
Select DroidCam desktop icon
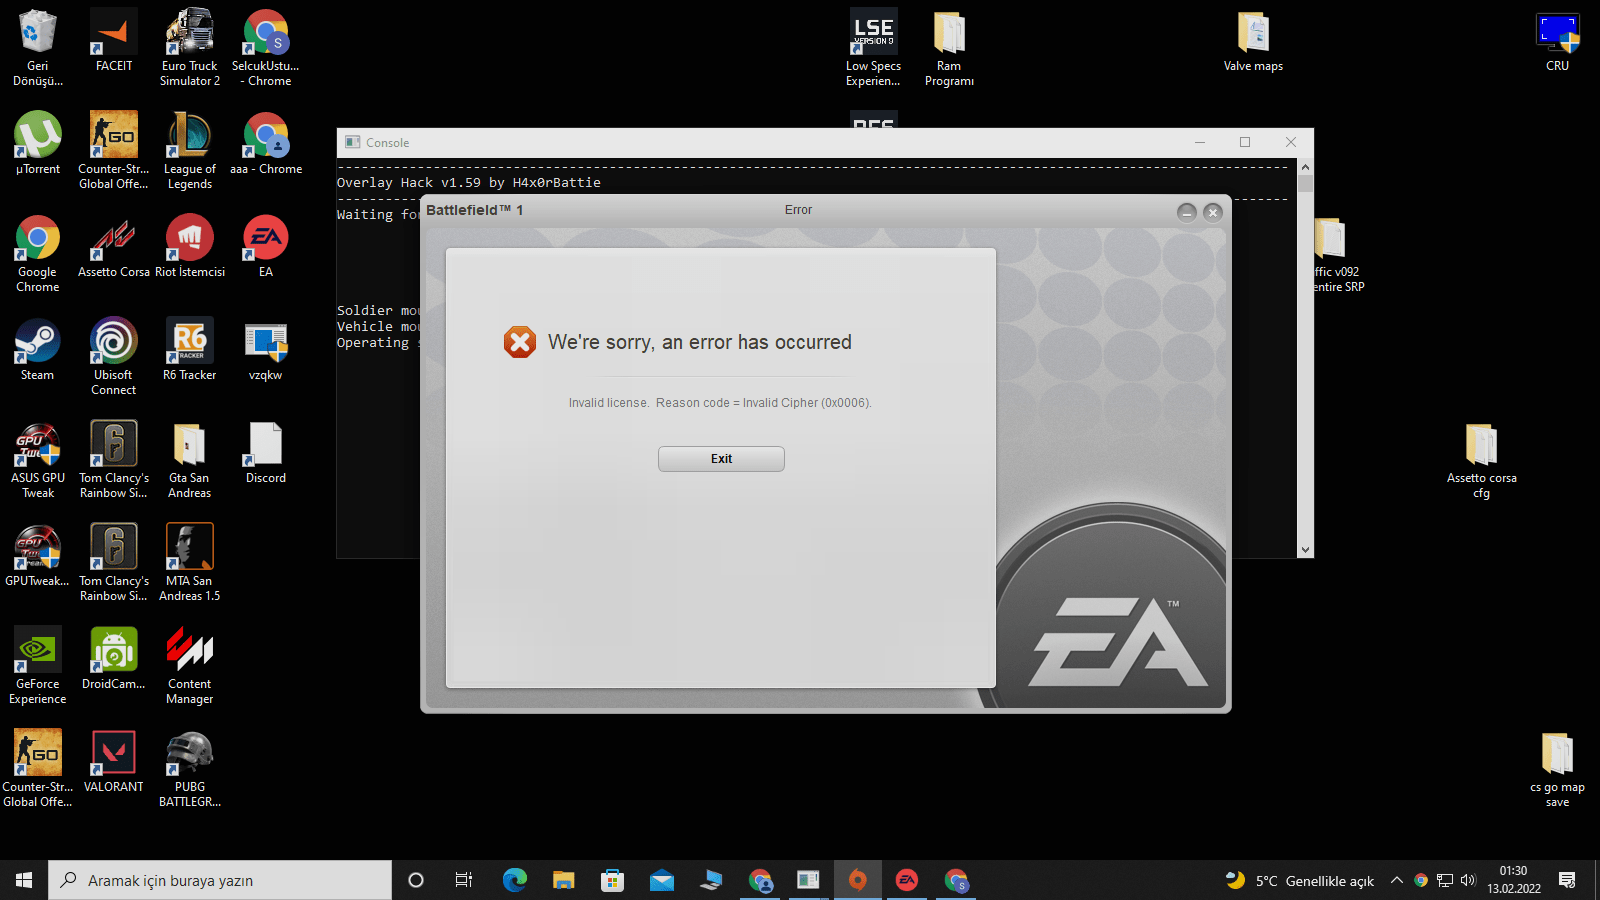coord(114,658)
